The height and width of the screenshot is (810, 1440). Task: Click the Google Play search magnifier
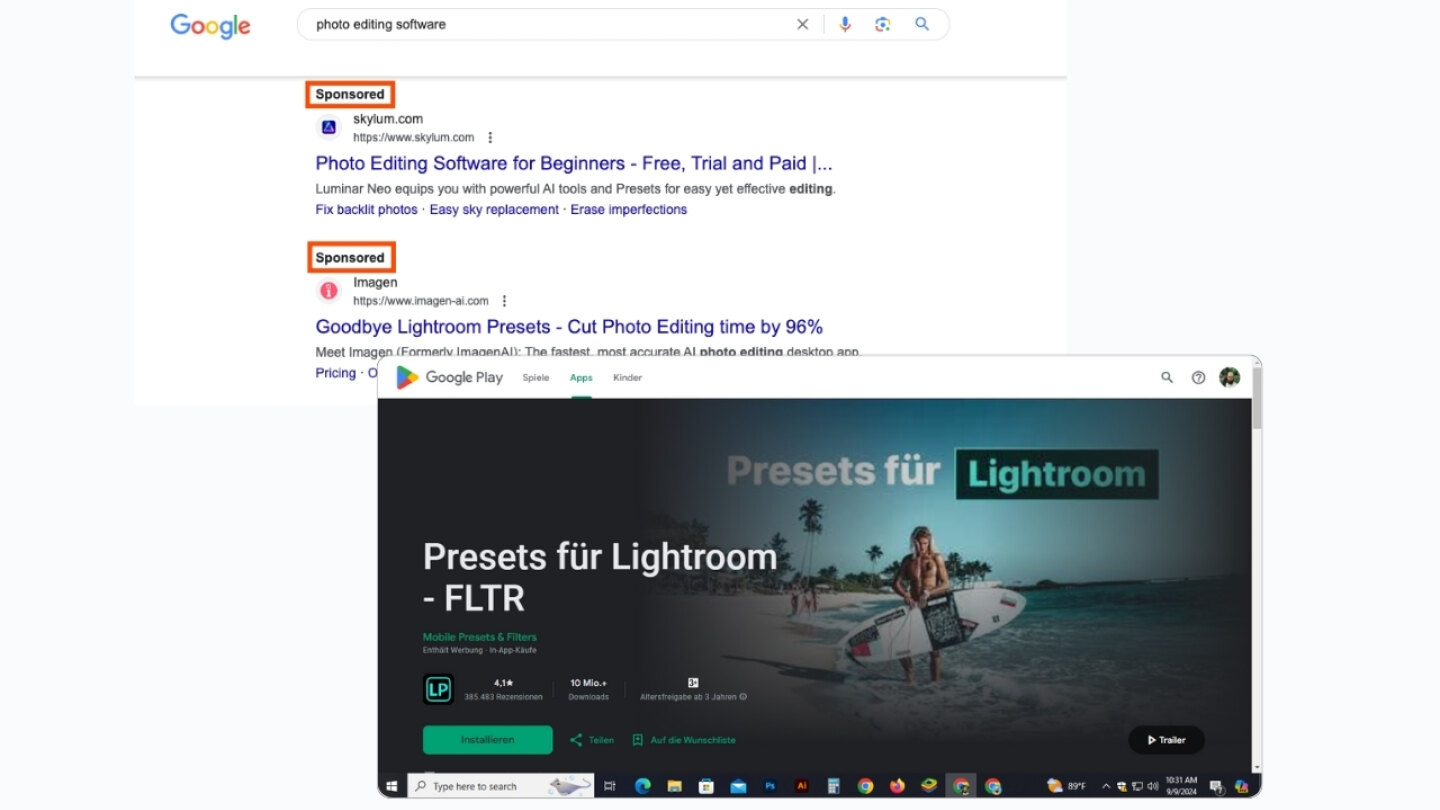[x=1167, y=377]
